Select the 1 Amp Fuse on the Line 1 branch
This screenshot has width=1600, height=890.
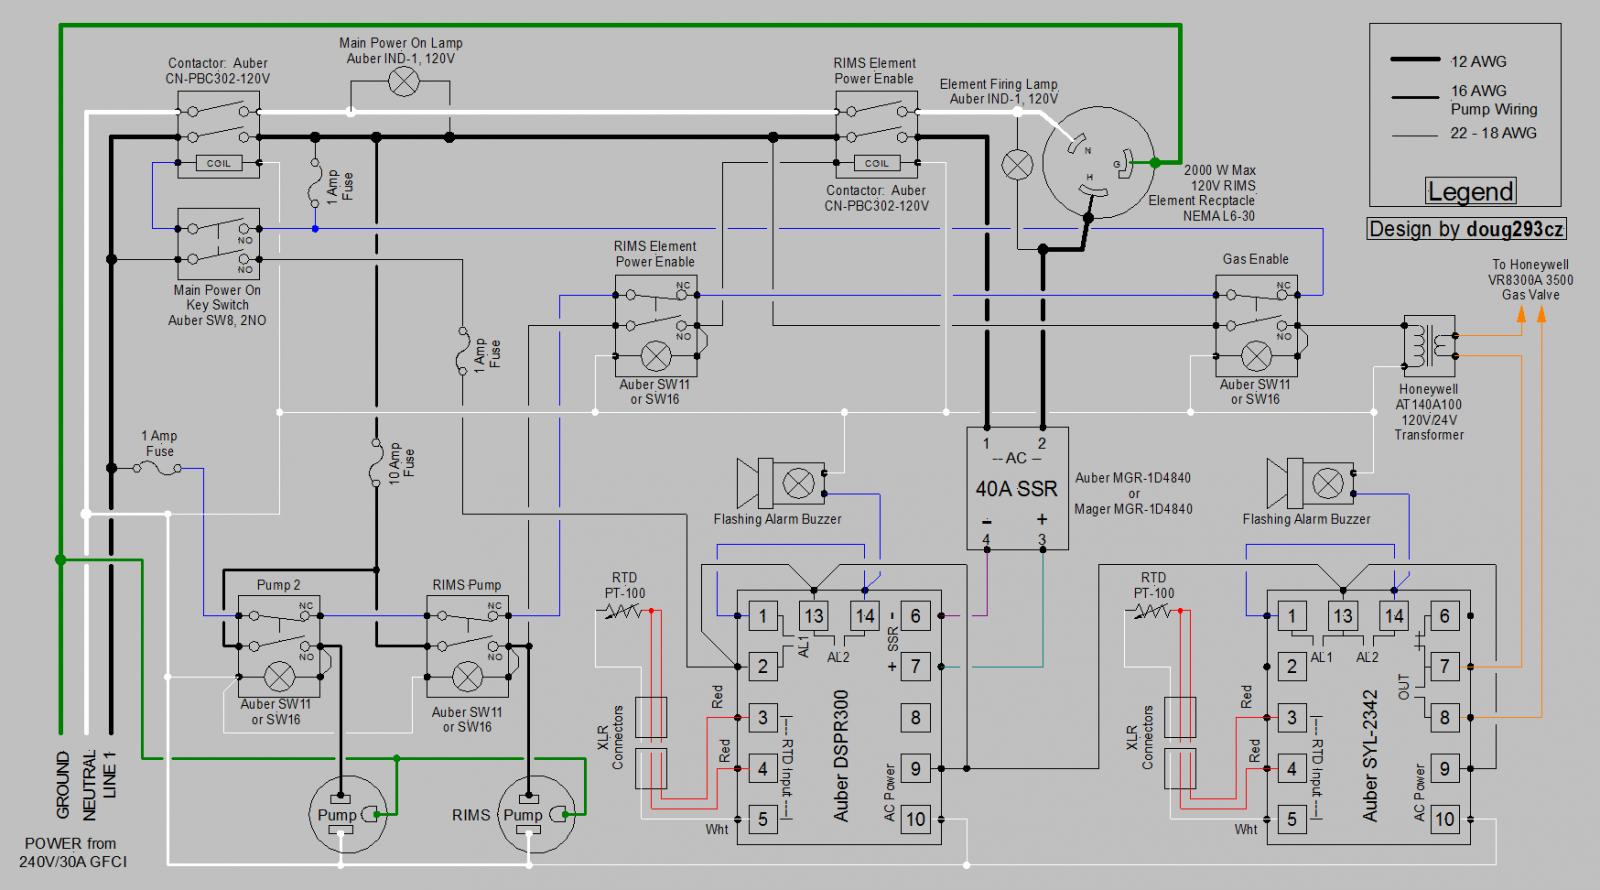point(159,467)
